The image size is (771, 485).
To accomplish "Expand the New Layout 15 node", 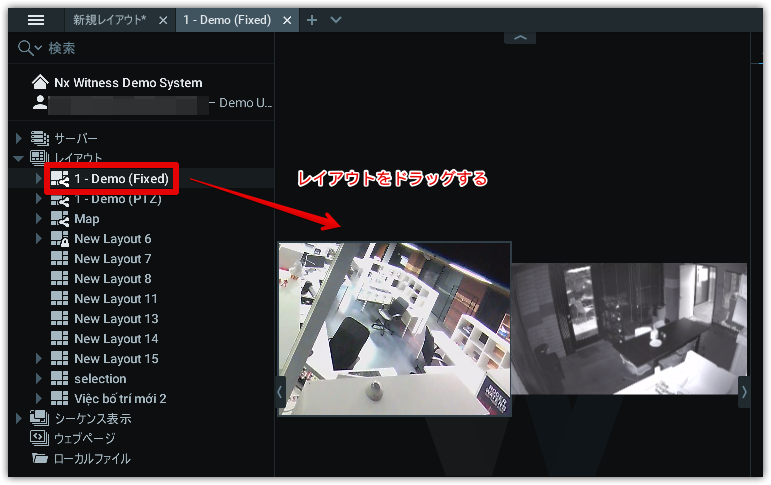I will tap(39, 359).
